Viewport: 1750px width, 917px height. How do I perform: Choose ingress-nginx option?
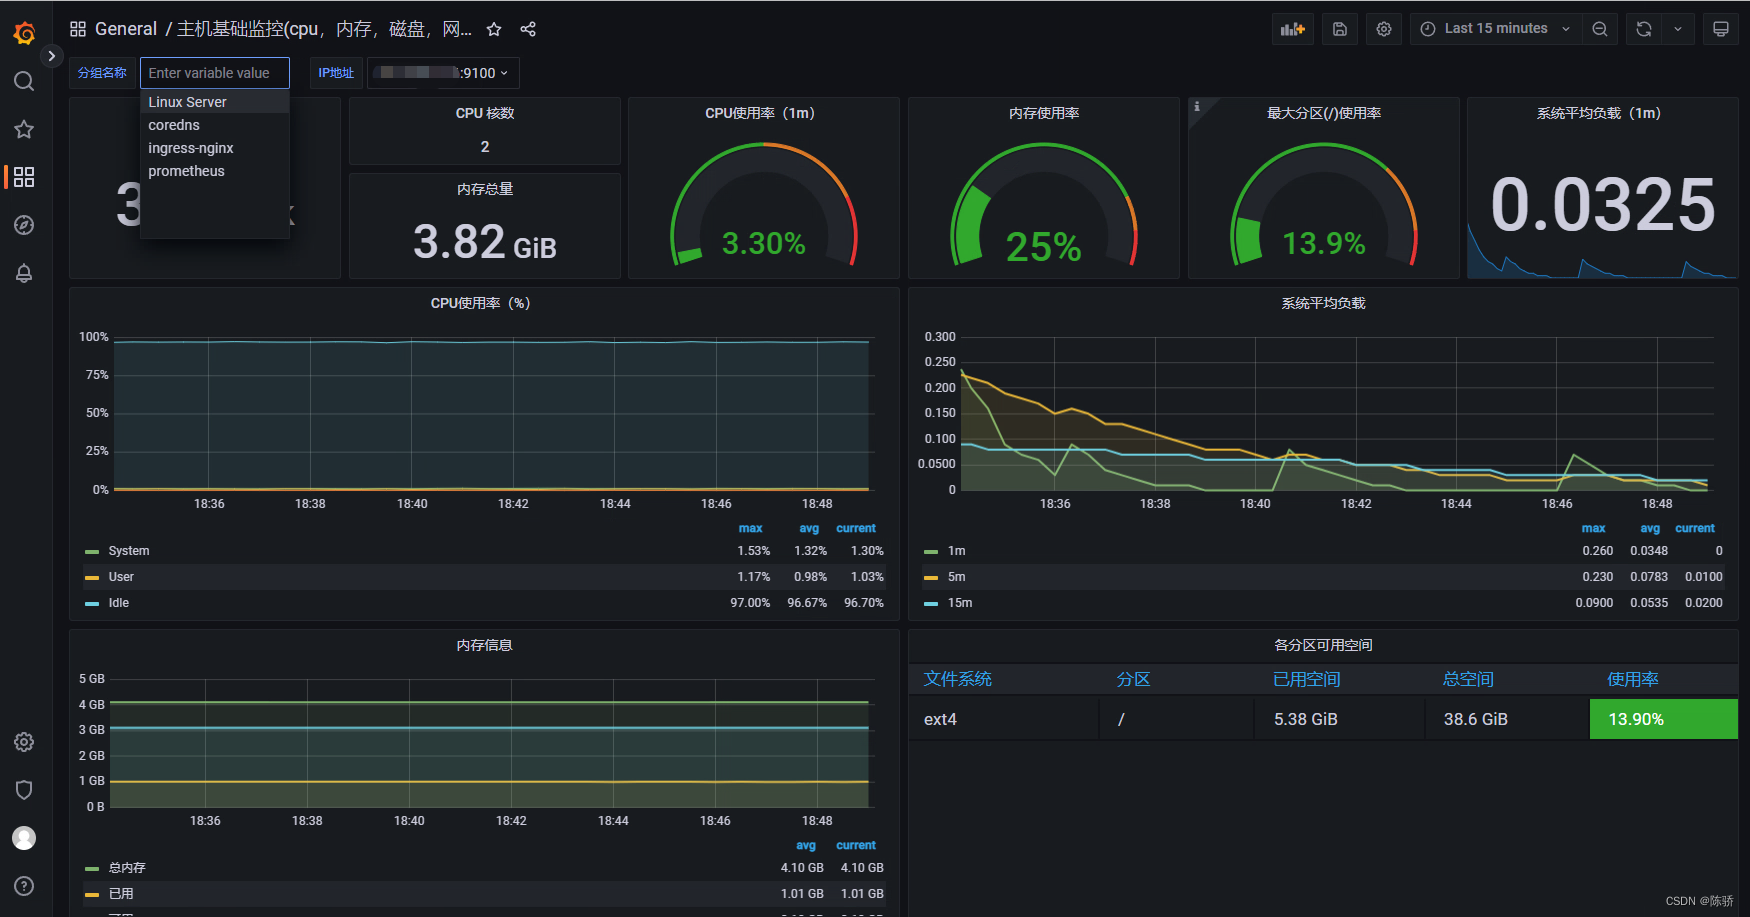(215, 148)
